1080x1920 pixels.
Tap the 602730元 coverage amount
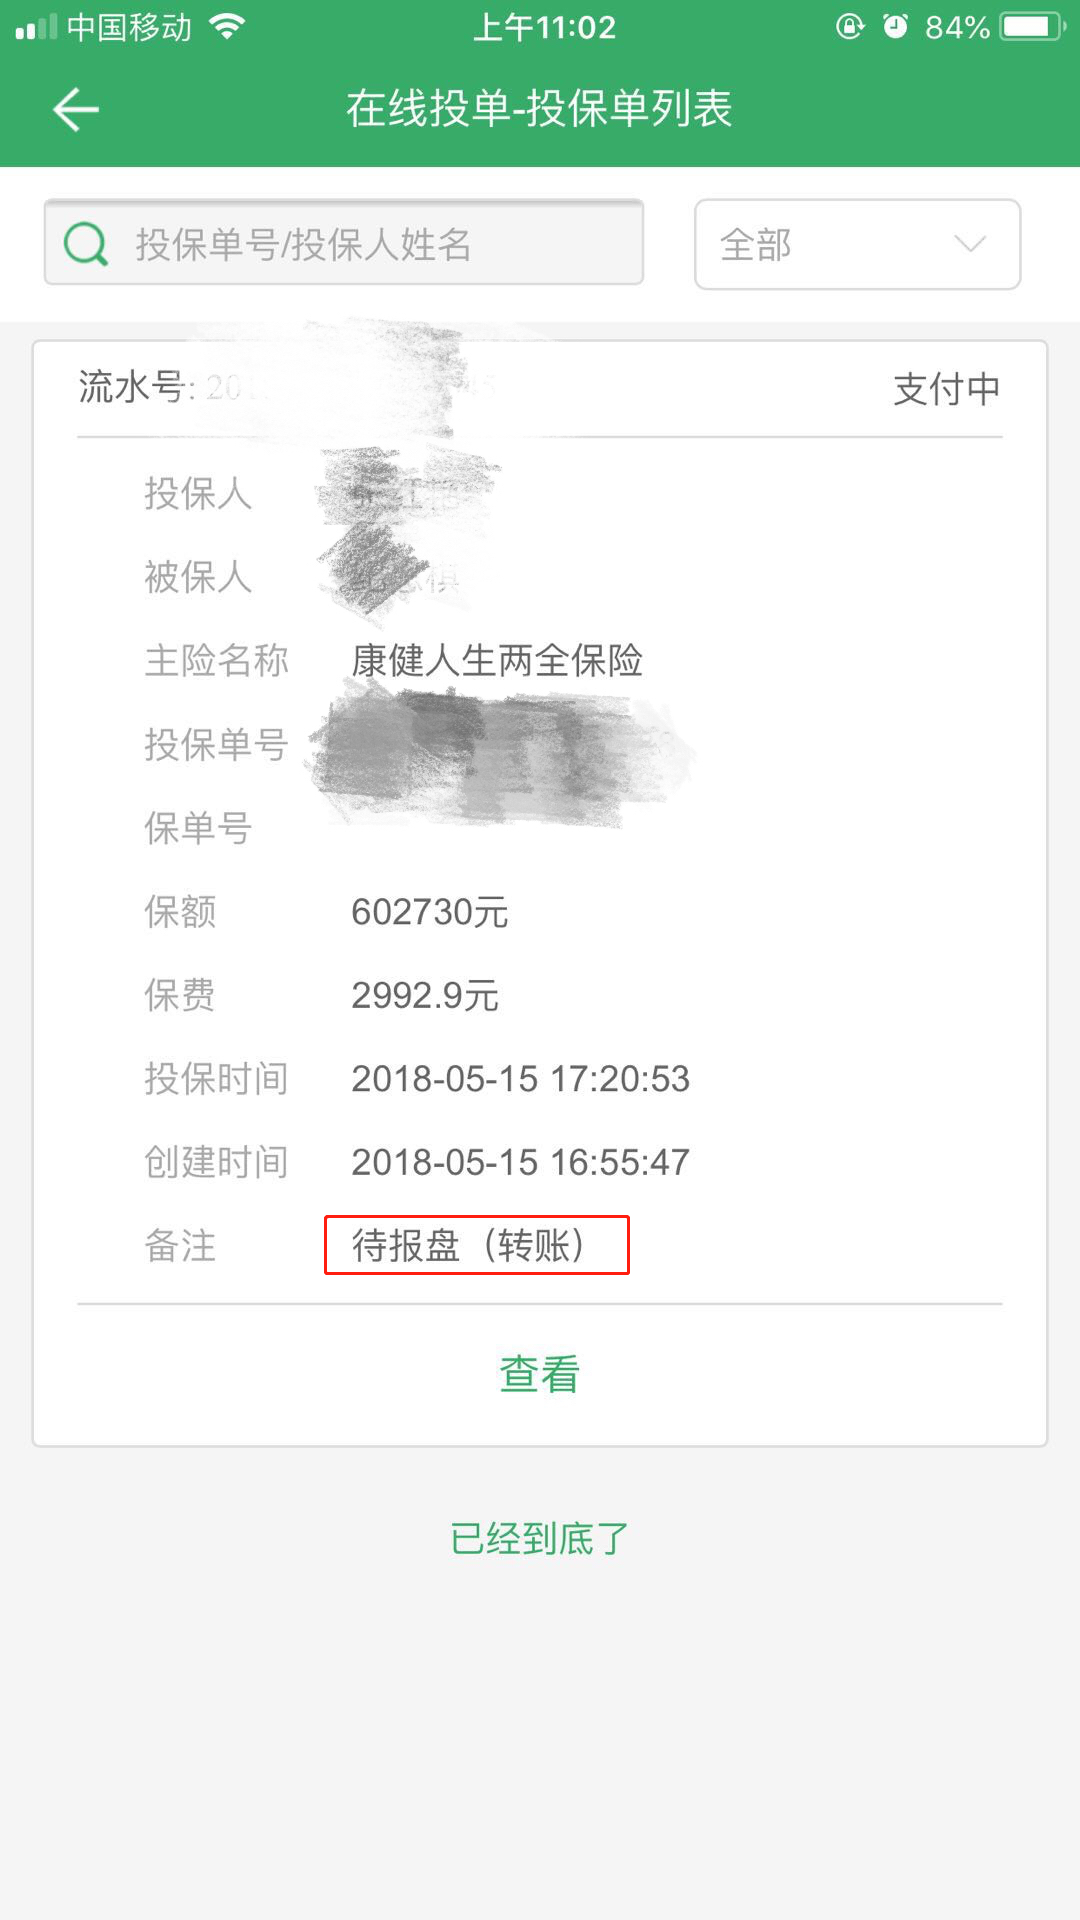tap(430, 912)
